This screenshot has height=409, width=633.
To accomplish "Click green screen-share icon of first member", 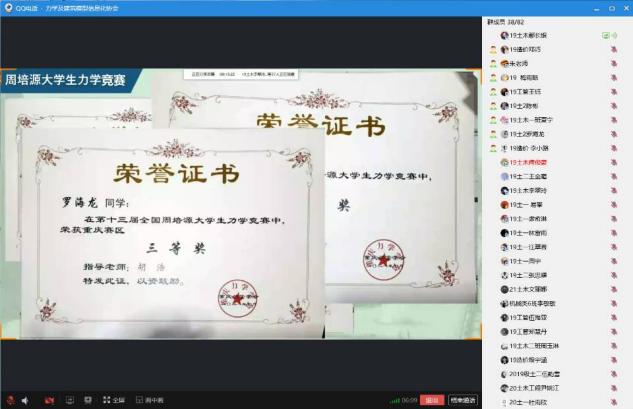I will tap(605, 35).
